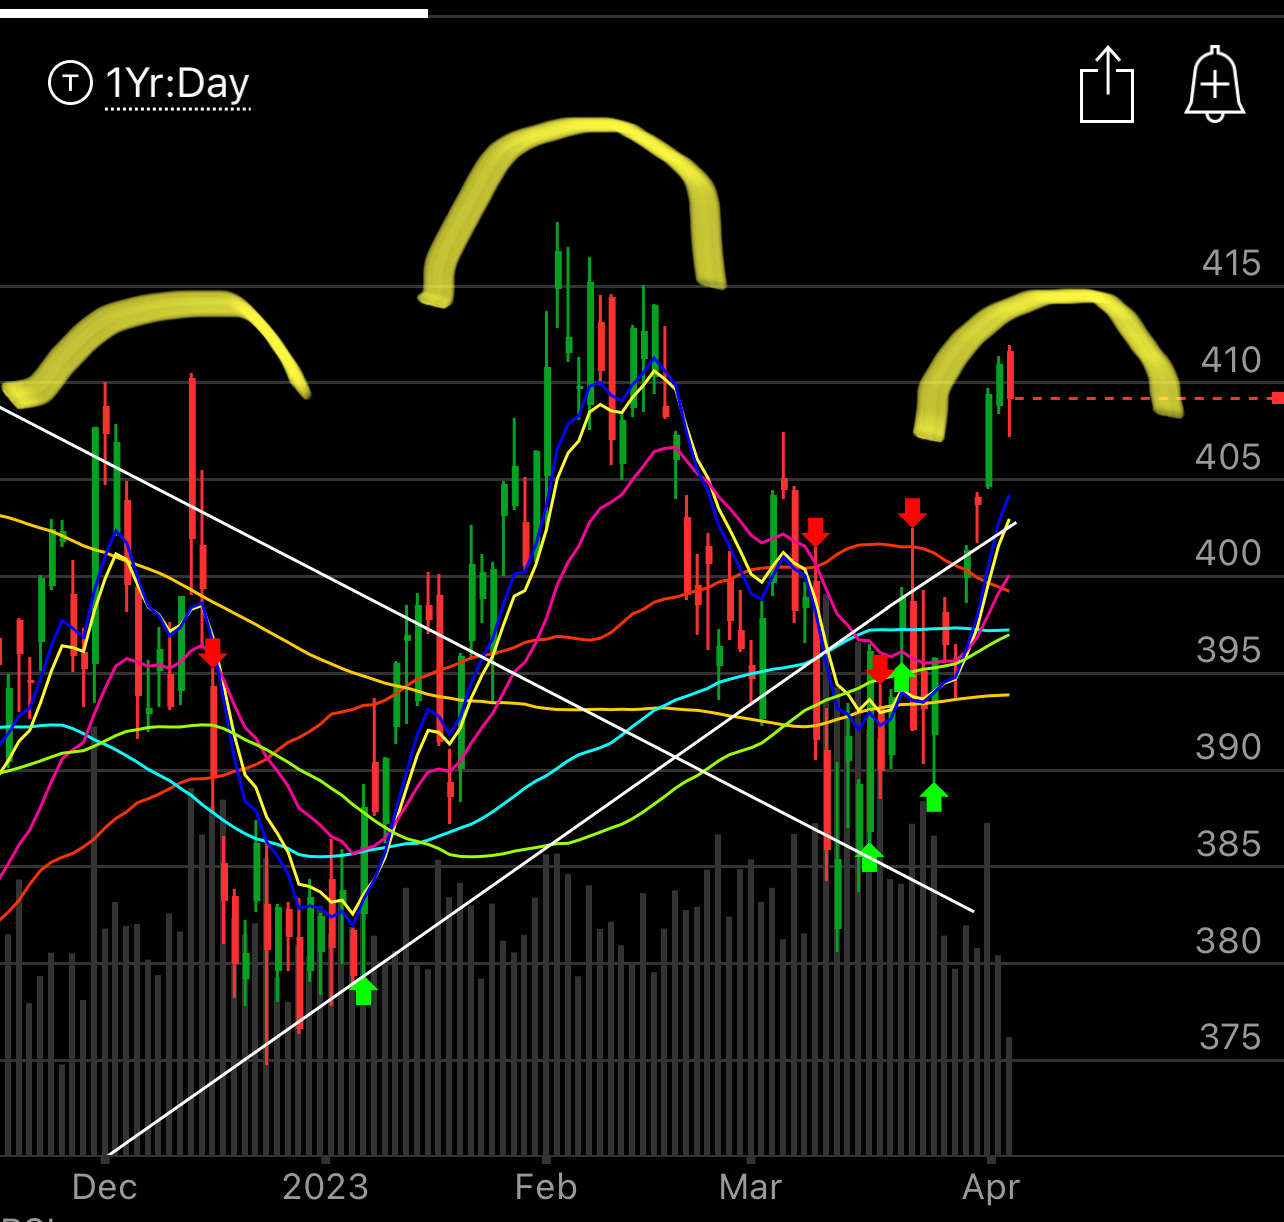Select the 2023 date axis label
The image size is (1284, 1222).
pos(325,1187)
